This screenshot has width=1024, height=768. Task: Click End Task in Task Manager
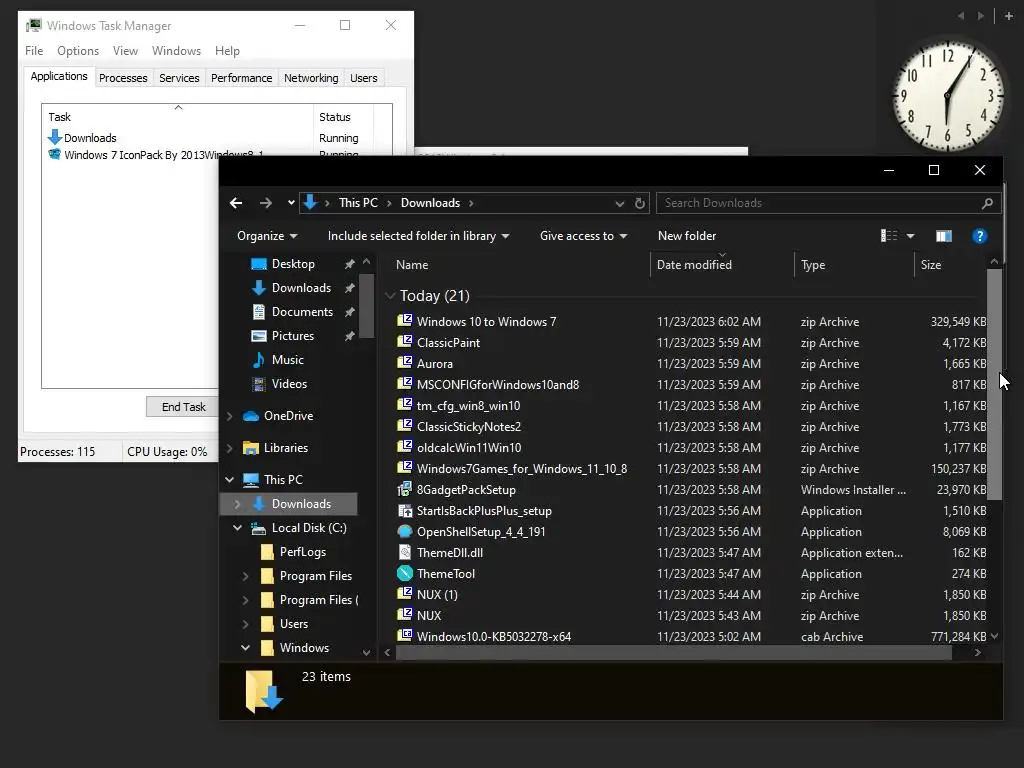183,407
